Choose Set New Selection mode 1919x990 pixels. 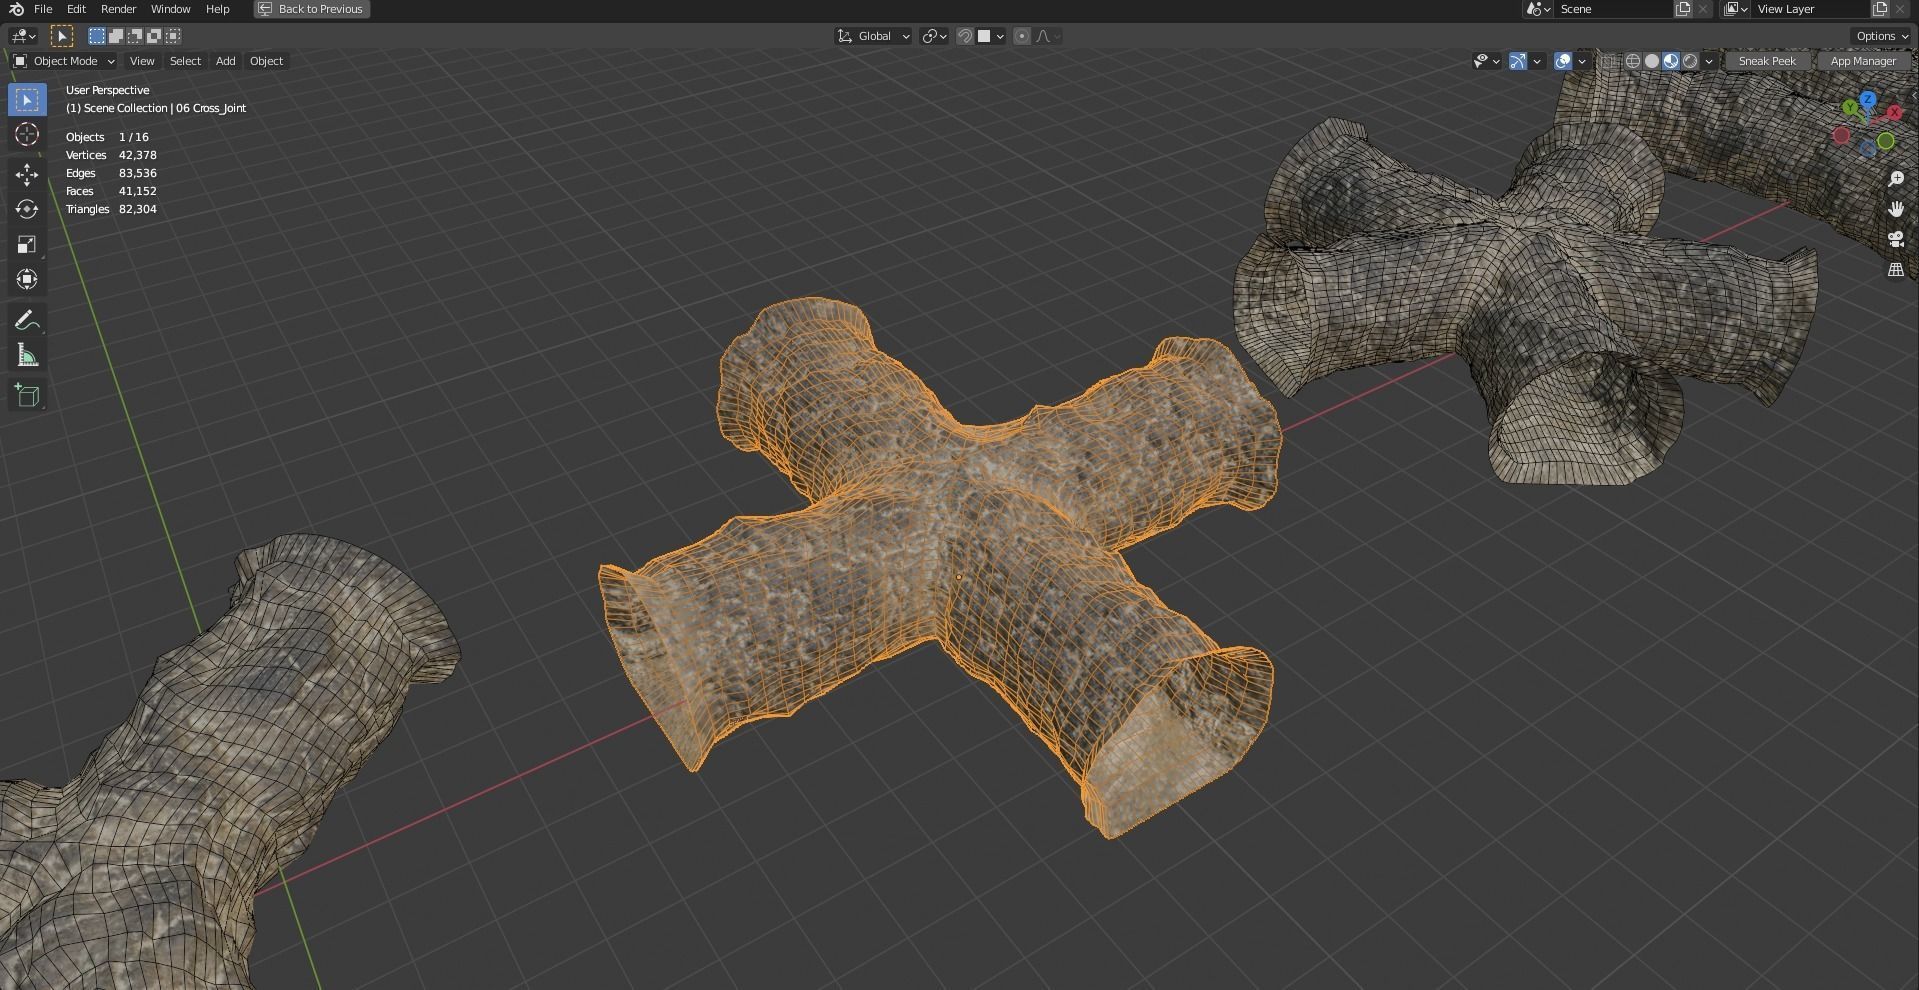coord(97,36)
